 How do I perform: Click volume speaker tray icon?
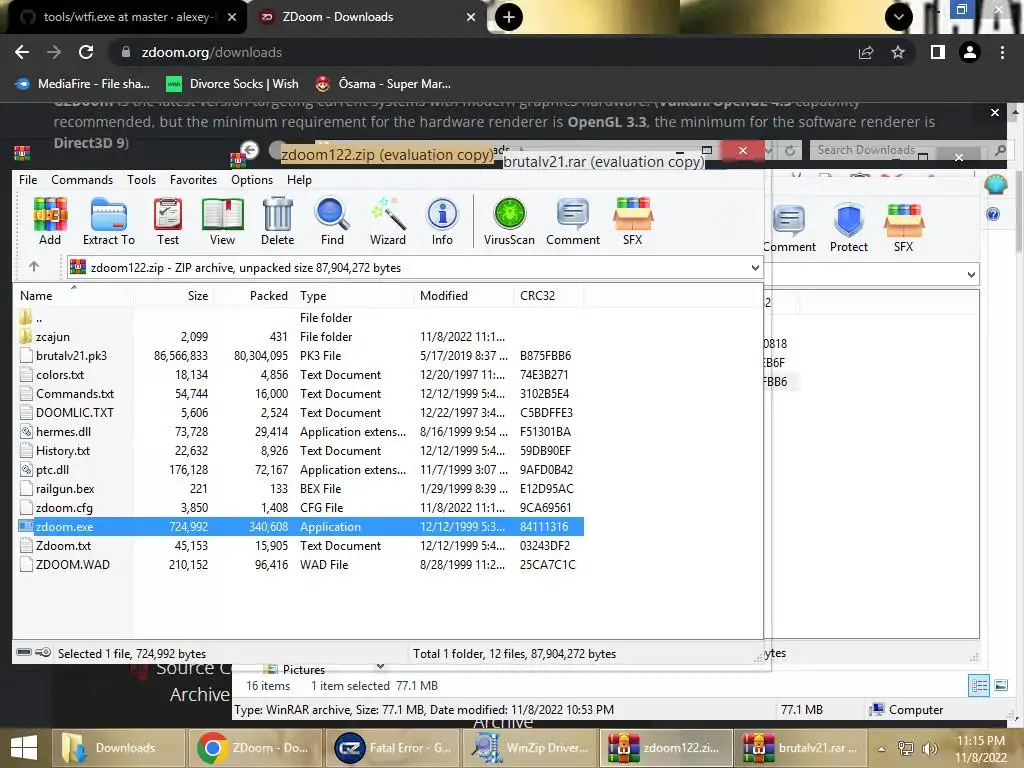point(929,748)
